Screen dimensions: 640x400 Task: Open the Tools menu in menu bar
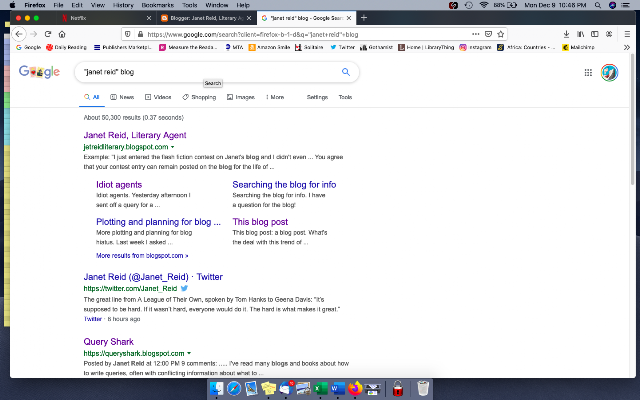click(189, 5)
